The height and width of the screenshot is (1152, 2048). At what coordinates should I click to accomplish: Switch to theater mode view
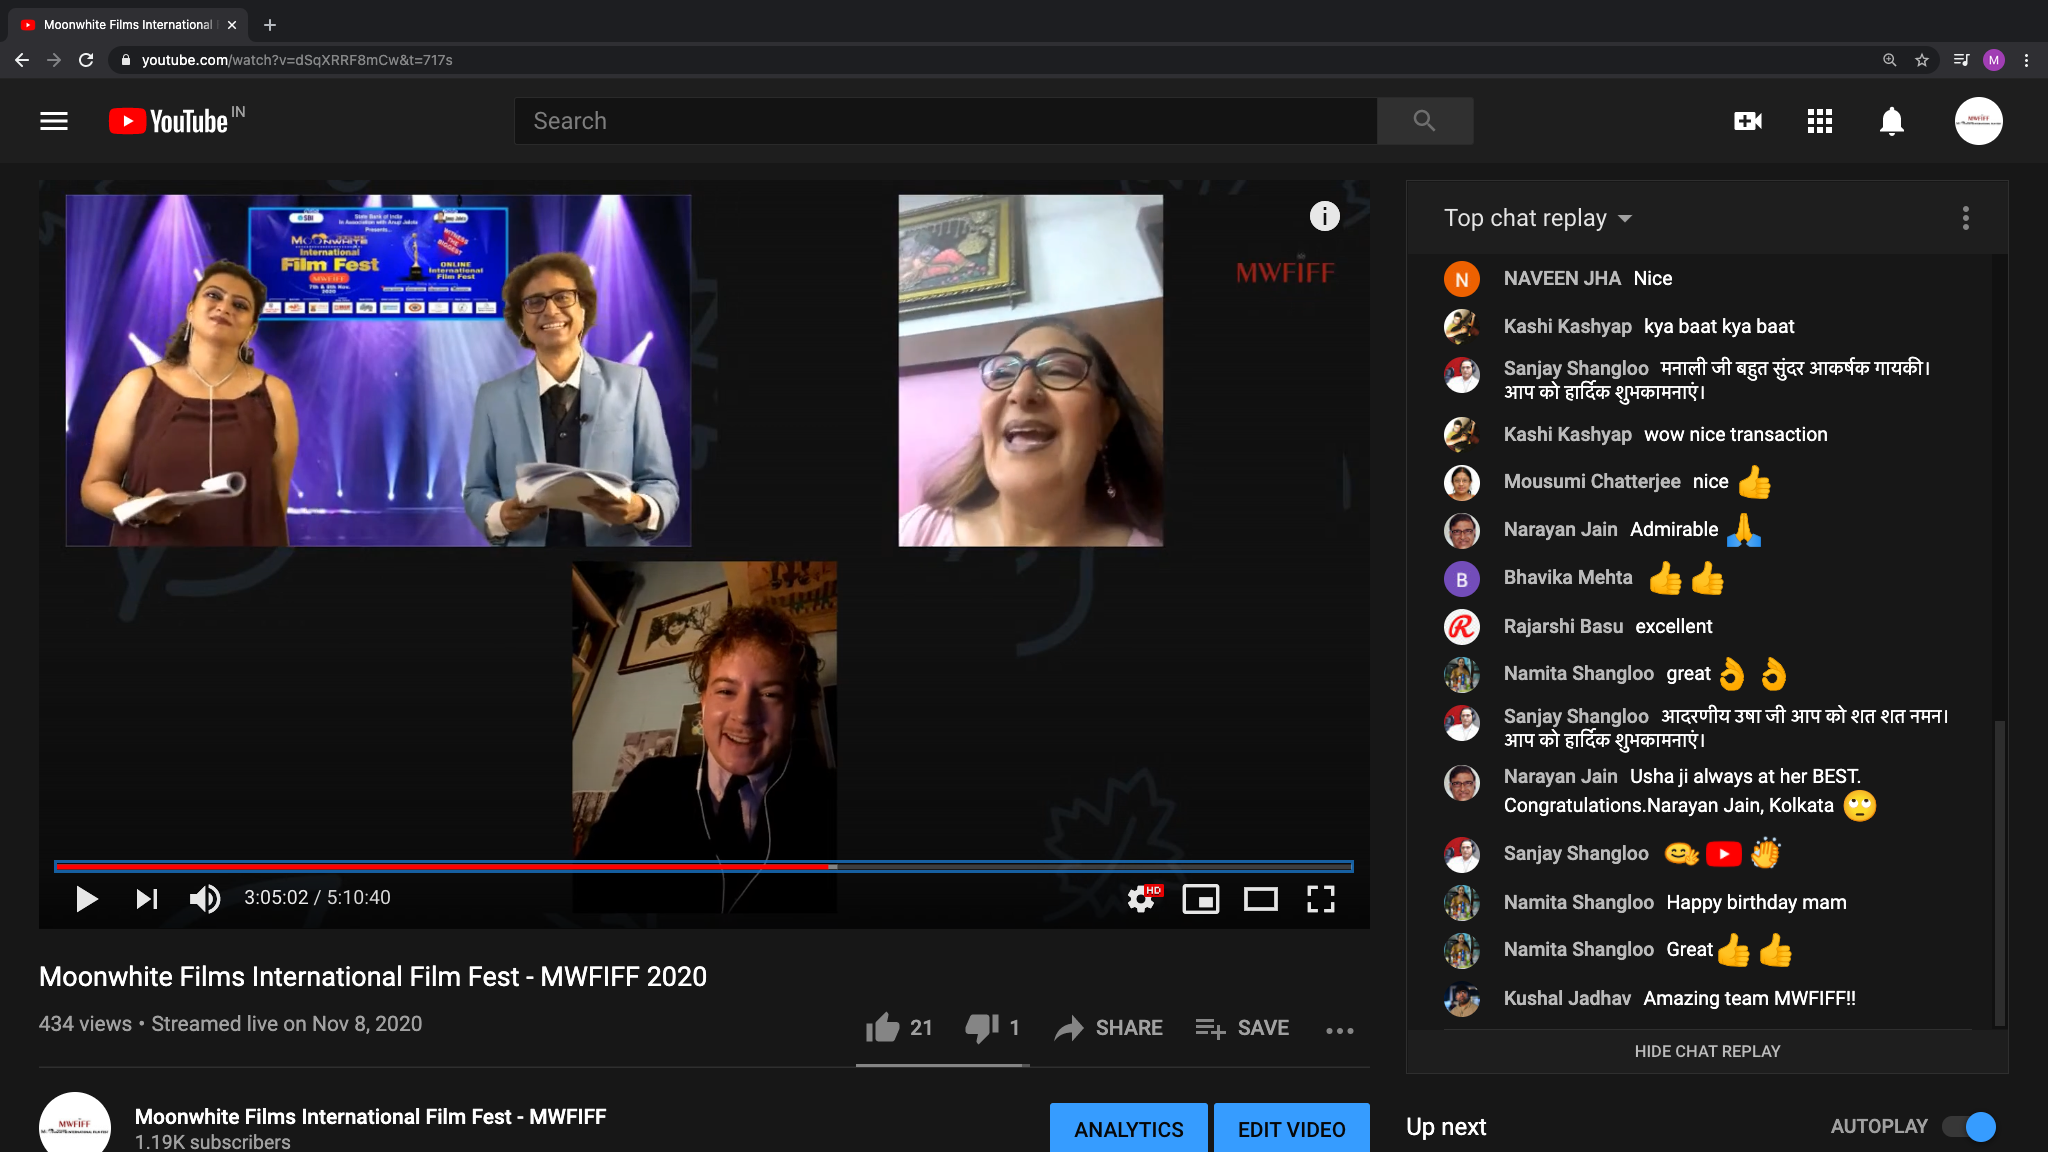pyautogui.click(x=1260, y=899)
